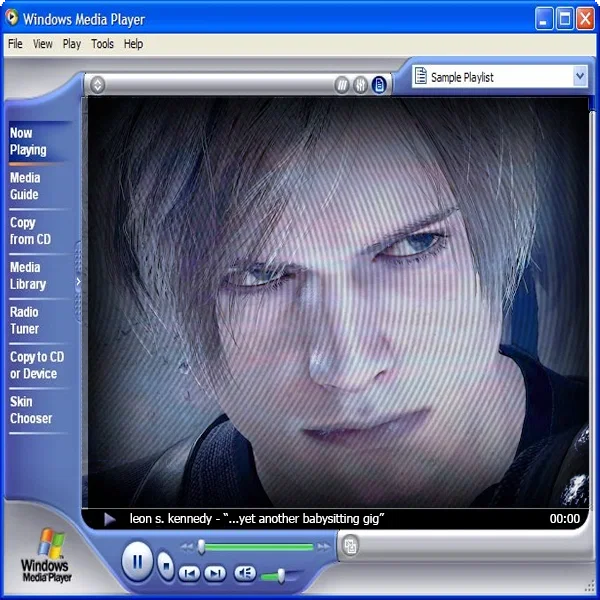Mute the audio with the speaker button

click(x=245, y=573)
